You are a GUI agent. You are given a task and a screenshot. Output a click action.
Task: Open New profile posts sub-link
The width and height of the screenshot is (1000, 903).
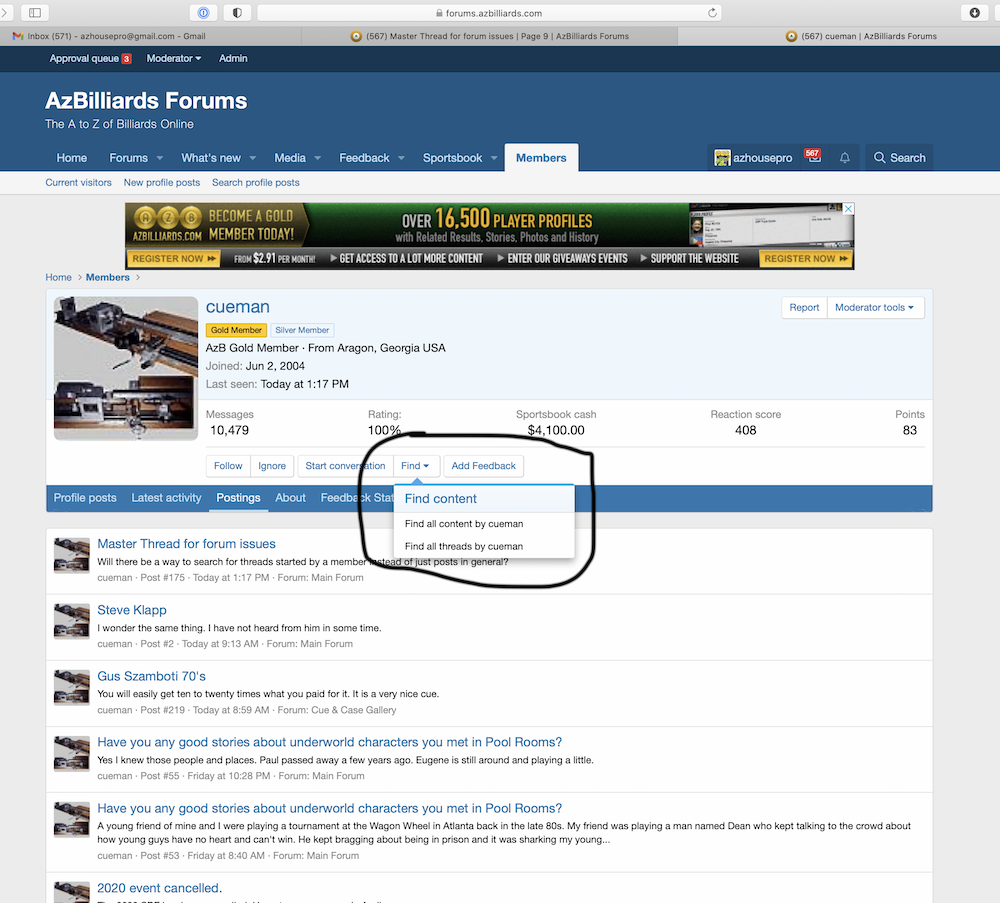162,182
